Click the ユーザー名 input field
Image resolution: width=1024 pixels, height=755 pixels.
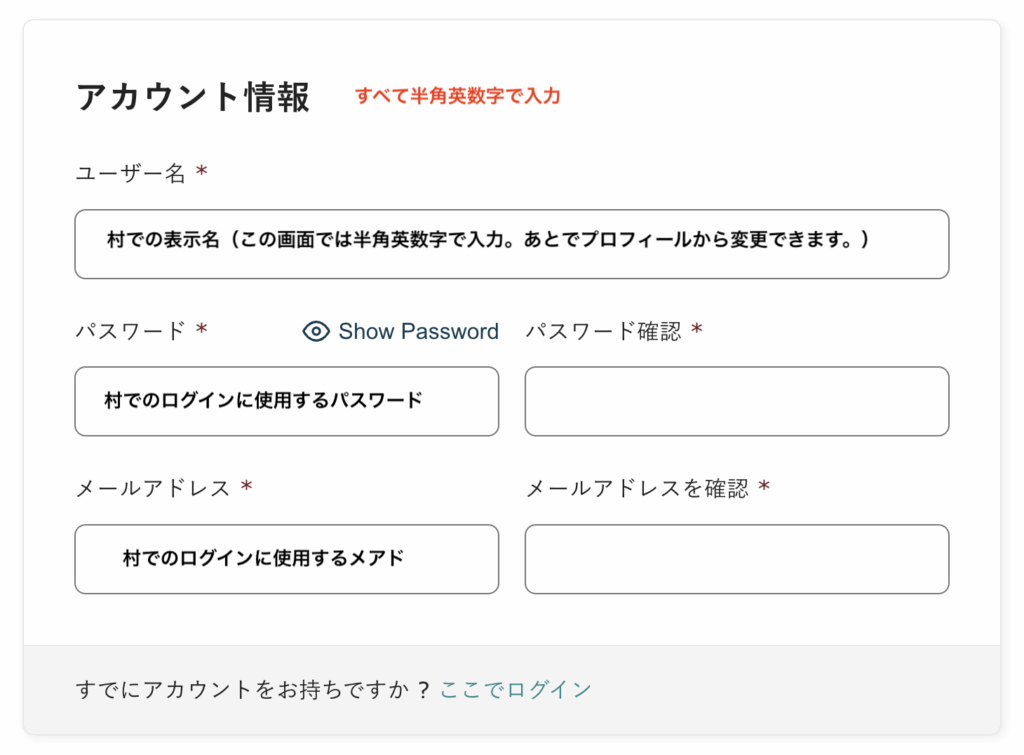(x=511, y=244)
